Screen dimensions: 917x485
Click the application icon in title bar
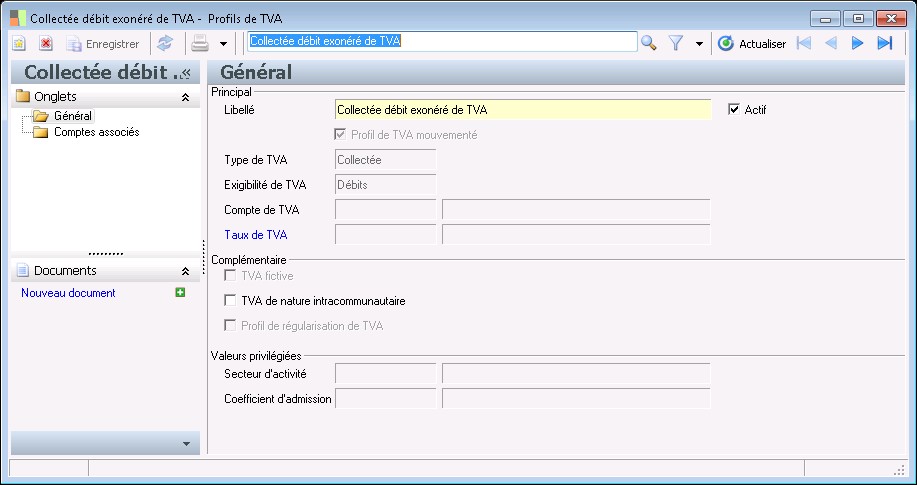click(18, 18)
